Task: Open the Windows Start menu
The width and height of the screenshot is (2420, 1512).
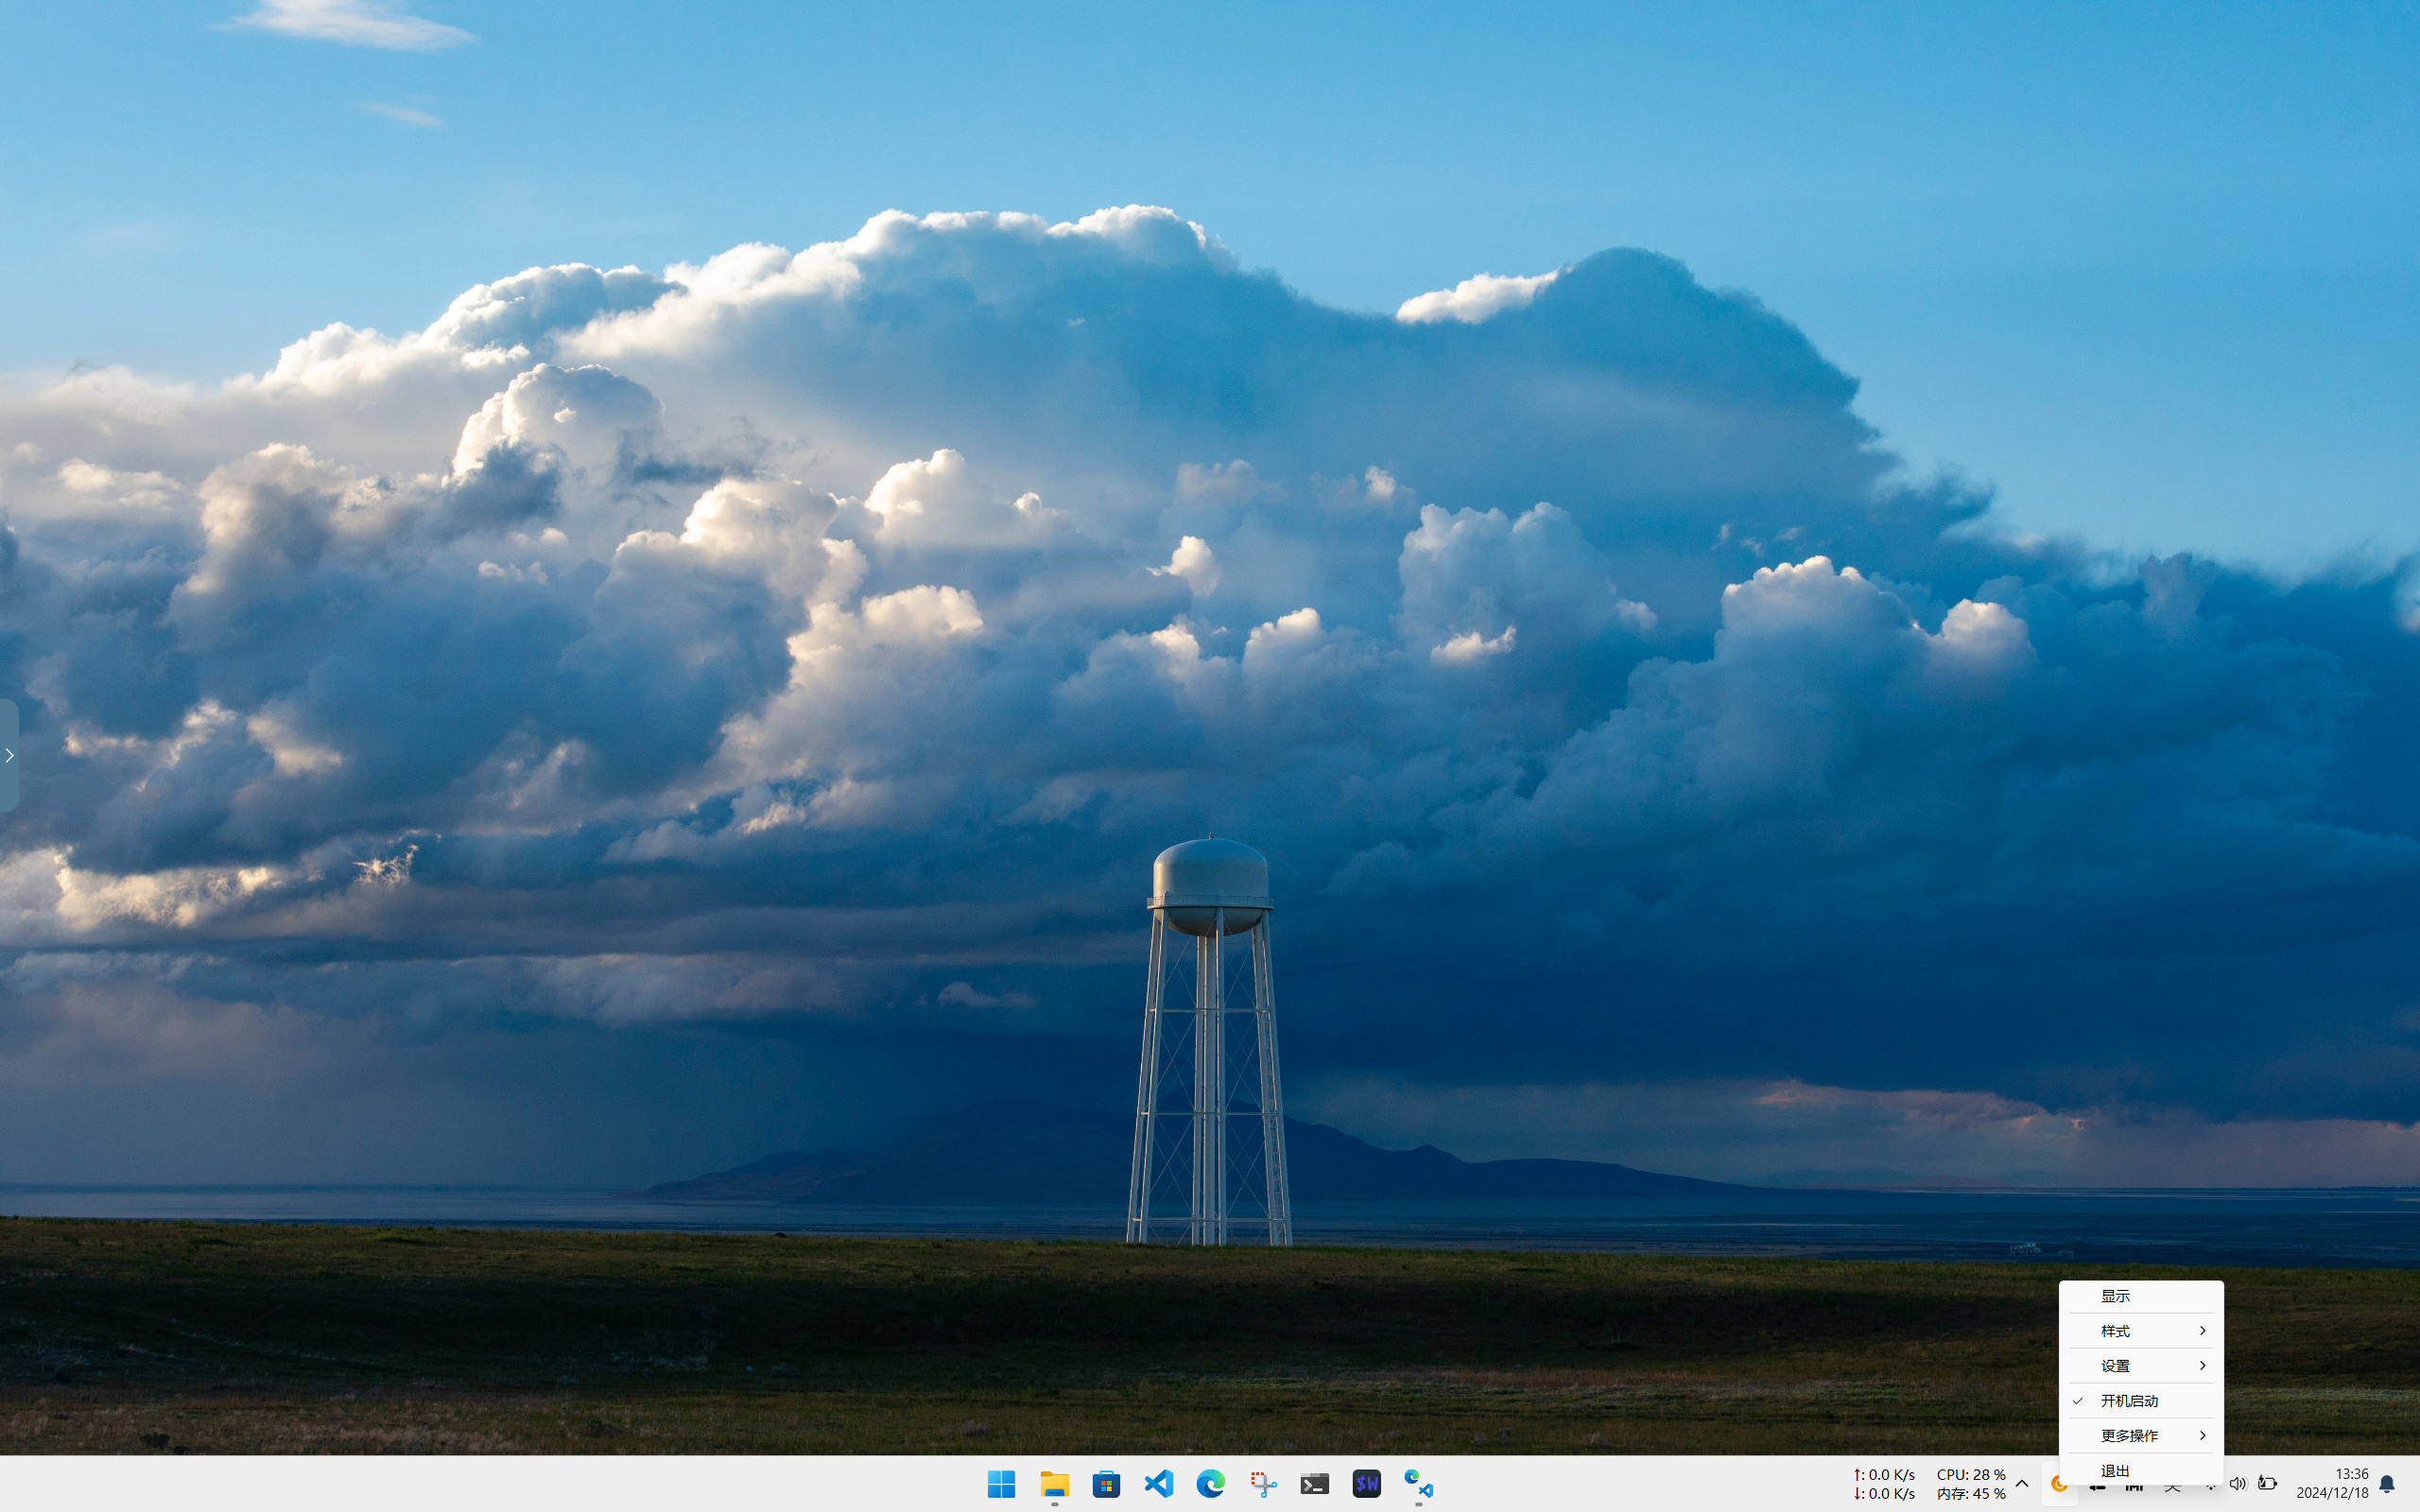Action: 1001,1484
